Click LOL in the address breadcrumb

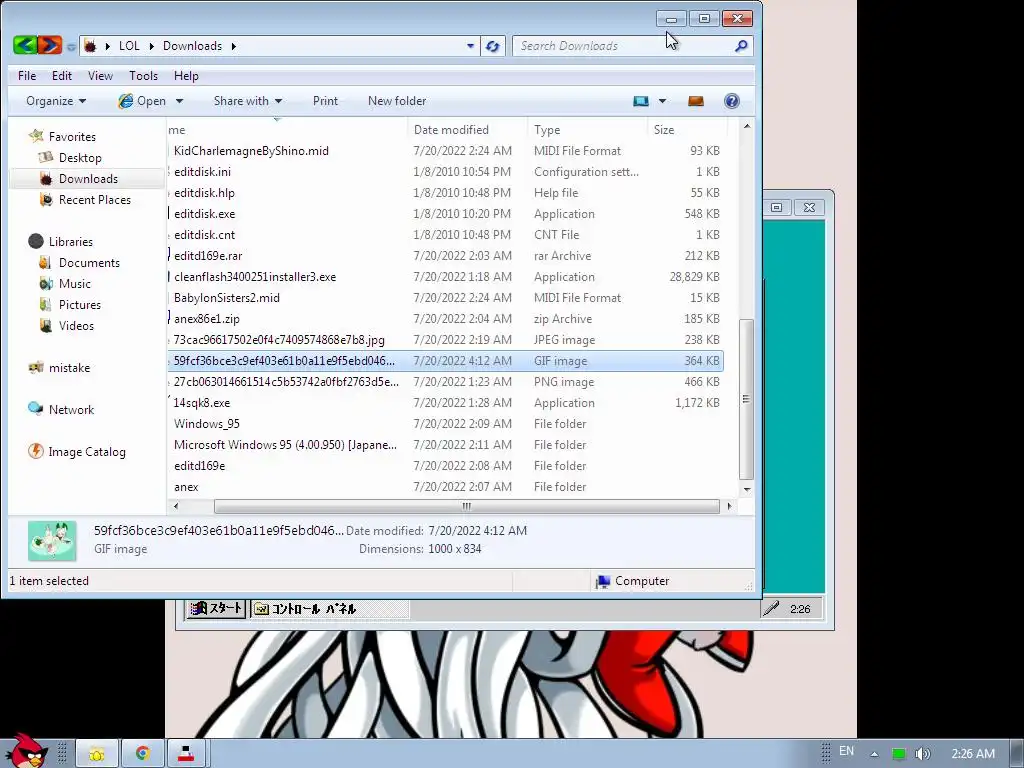(129, 46)
